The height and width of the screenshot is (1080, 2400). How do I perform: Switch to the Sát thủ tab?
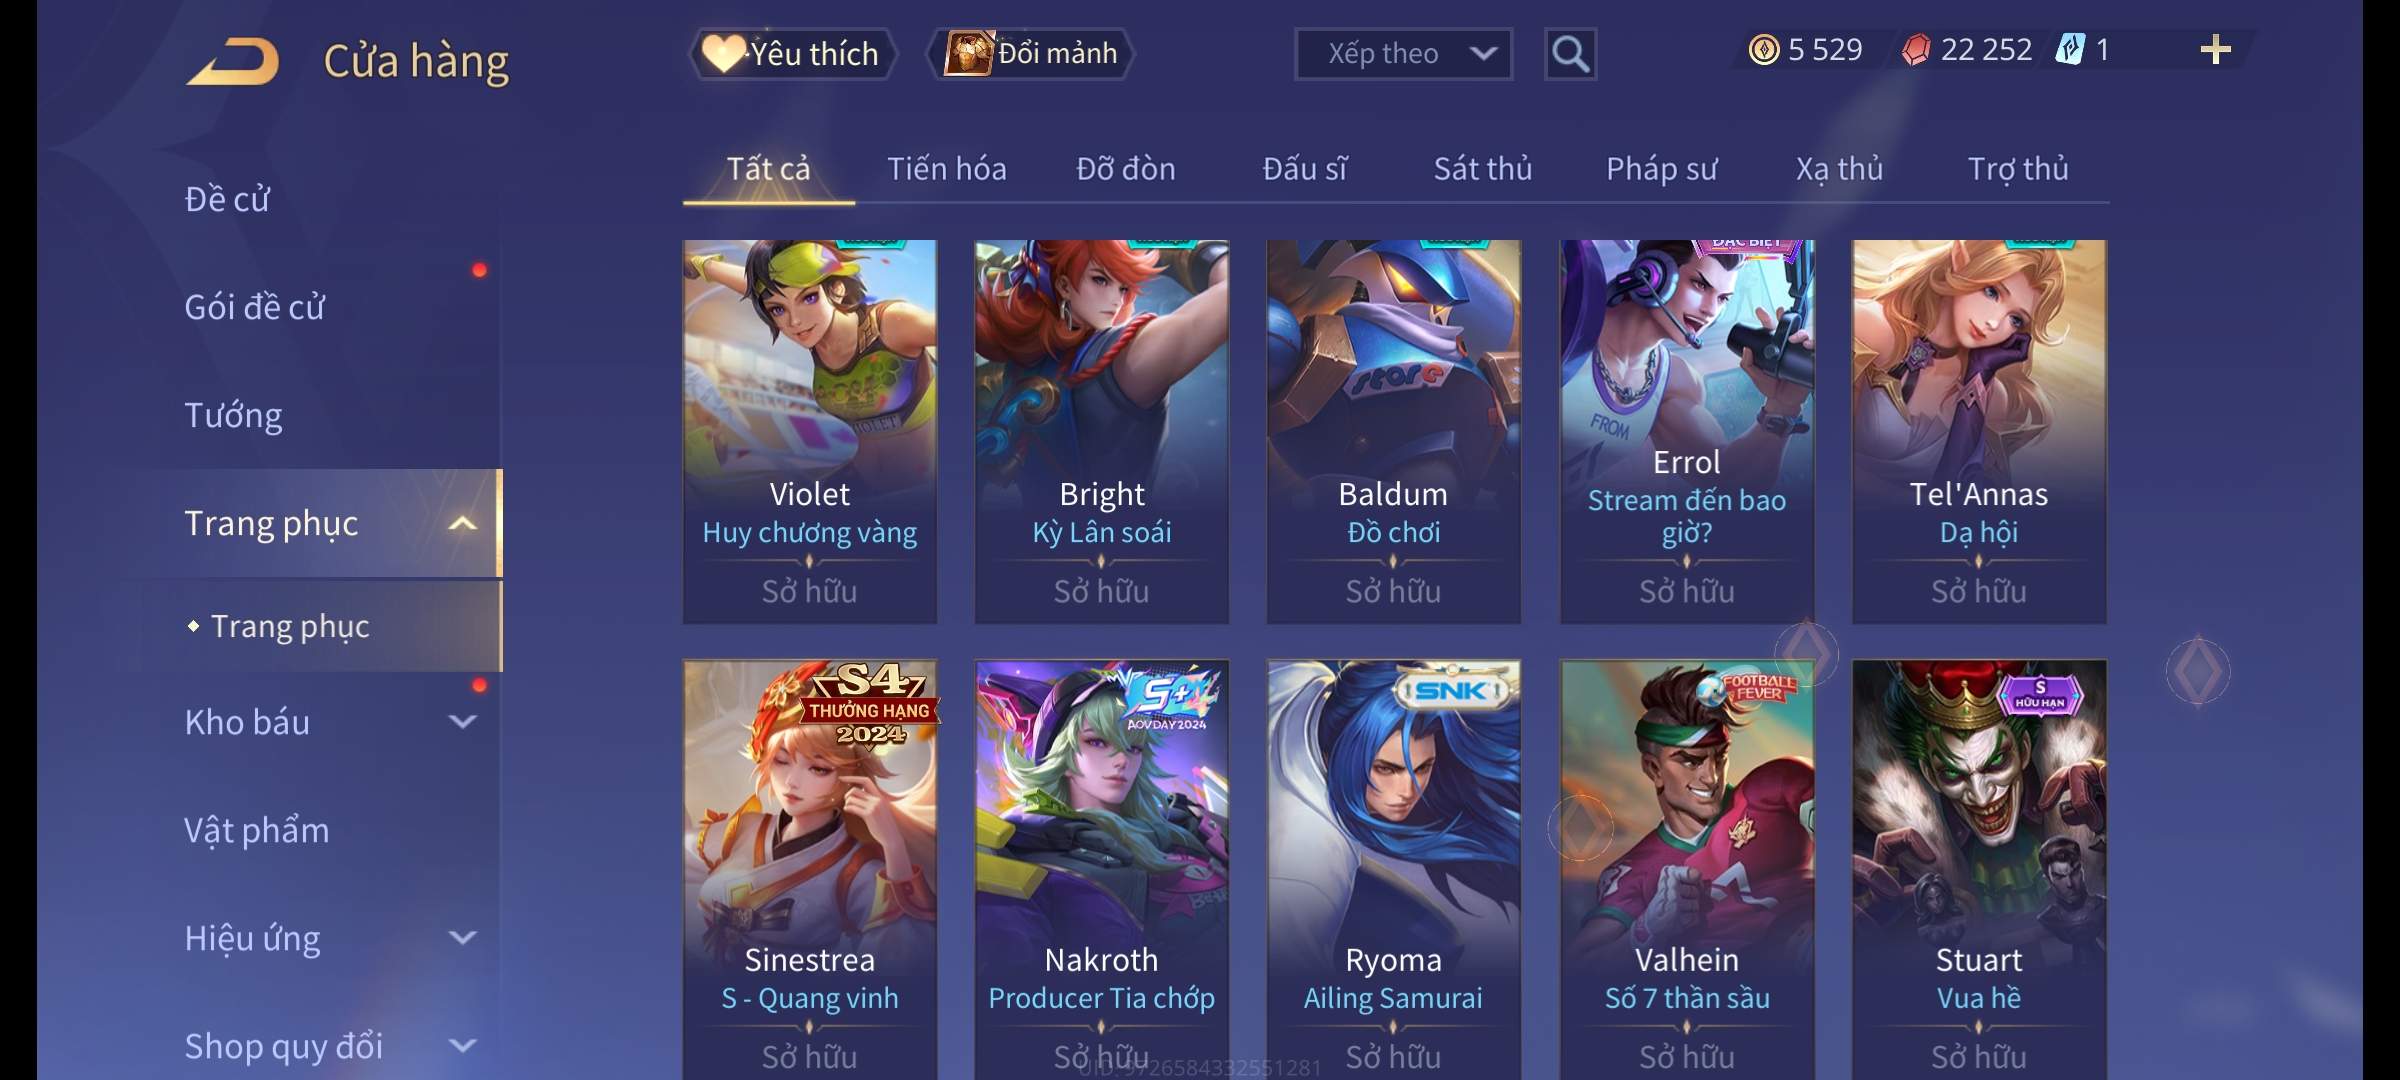pos(1482,169)
